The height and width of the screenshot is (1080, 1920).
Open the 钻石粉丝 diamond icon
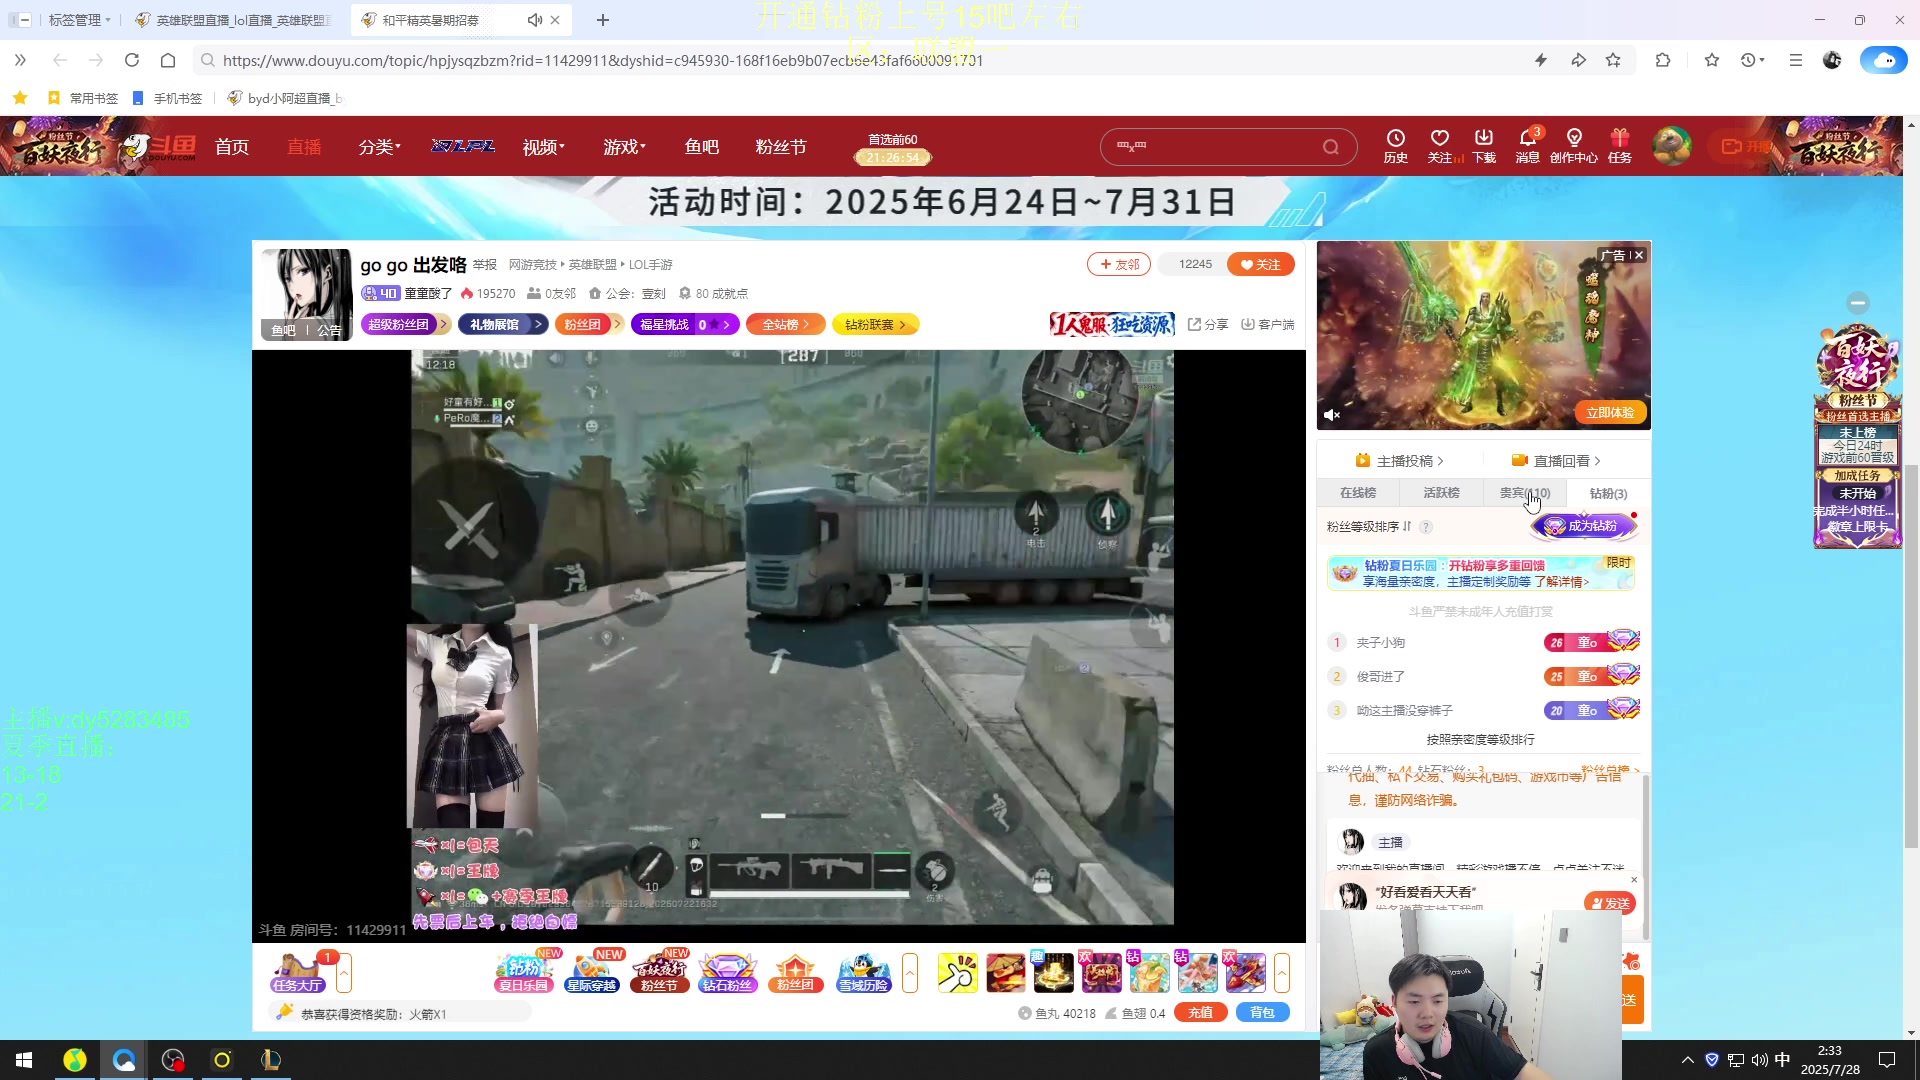tap(728, 972)
